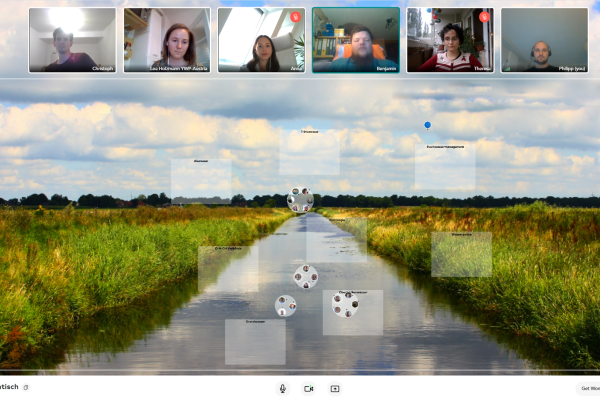
Task: Toggle the microphone in the bottom toolbar
Action: tap(283, 388)
